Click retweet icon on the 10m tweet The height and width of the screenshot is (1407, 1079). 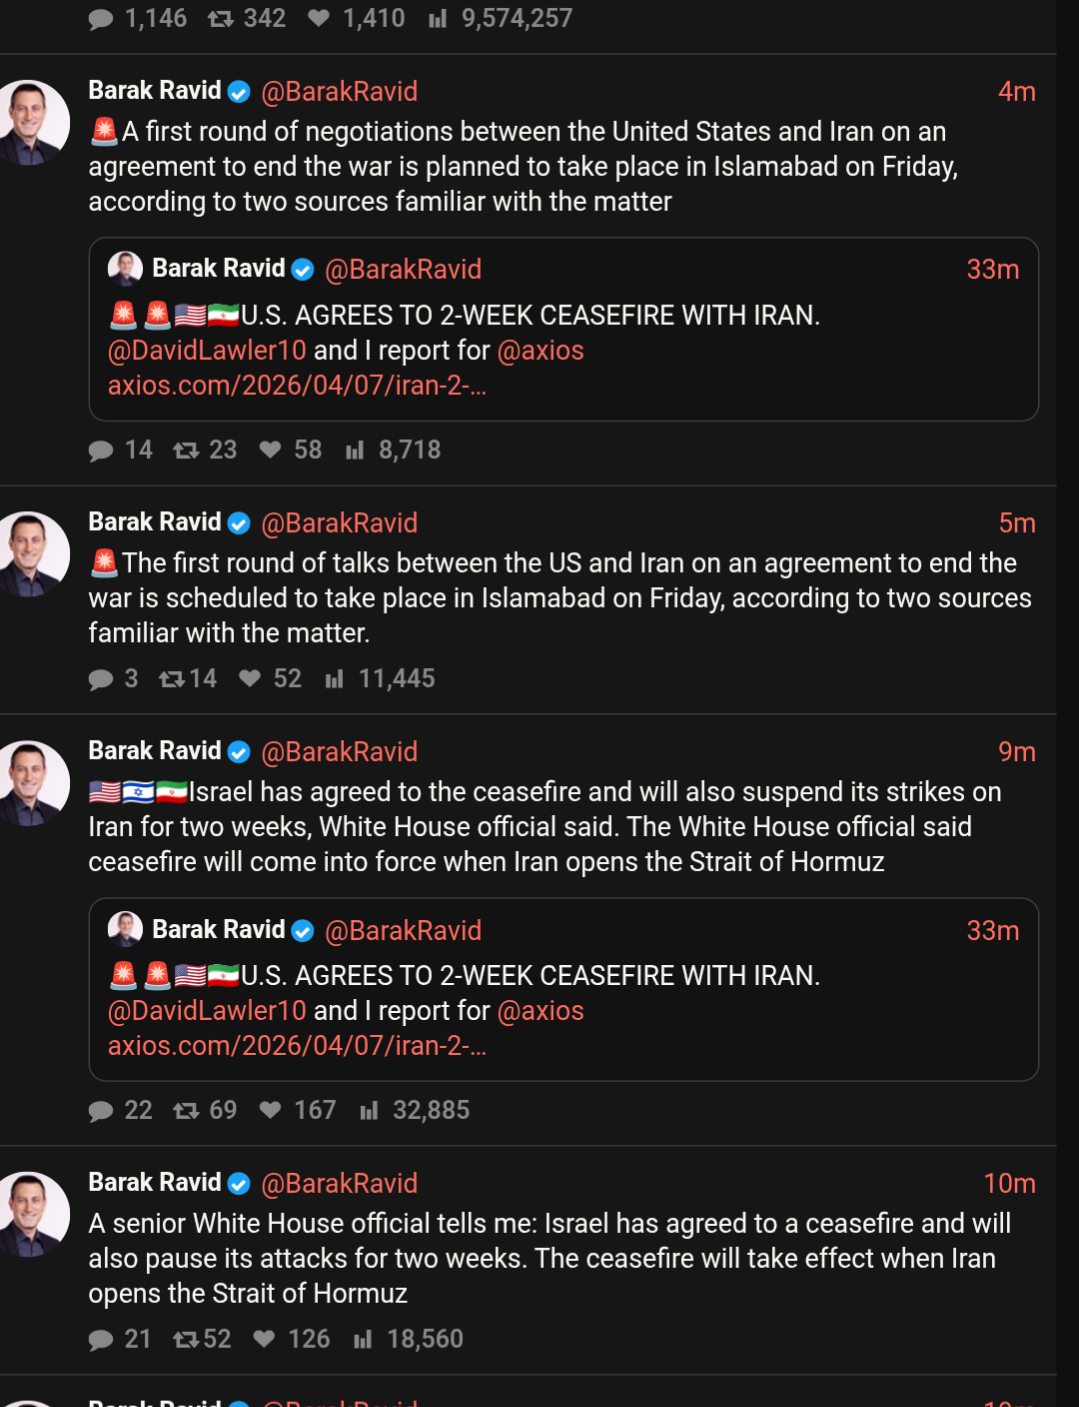(186, 1339)
